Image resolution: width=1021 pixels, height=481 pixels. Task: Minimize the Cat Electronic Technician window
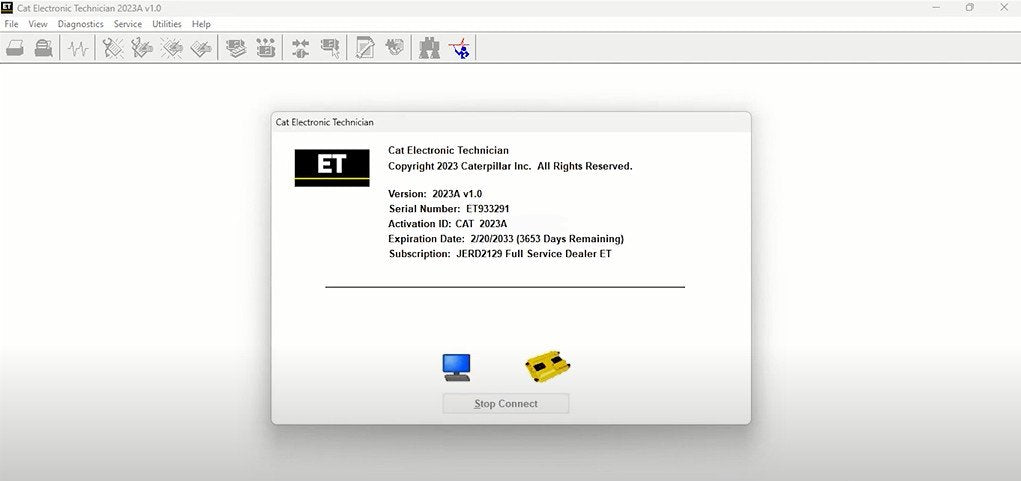(x=936, y=8)
